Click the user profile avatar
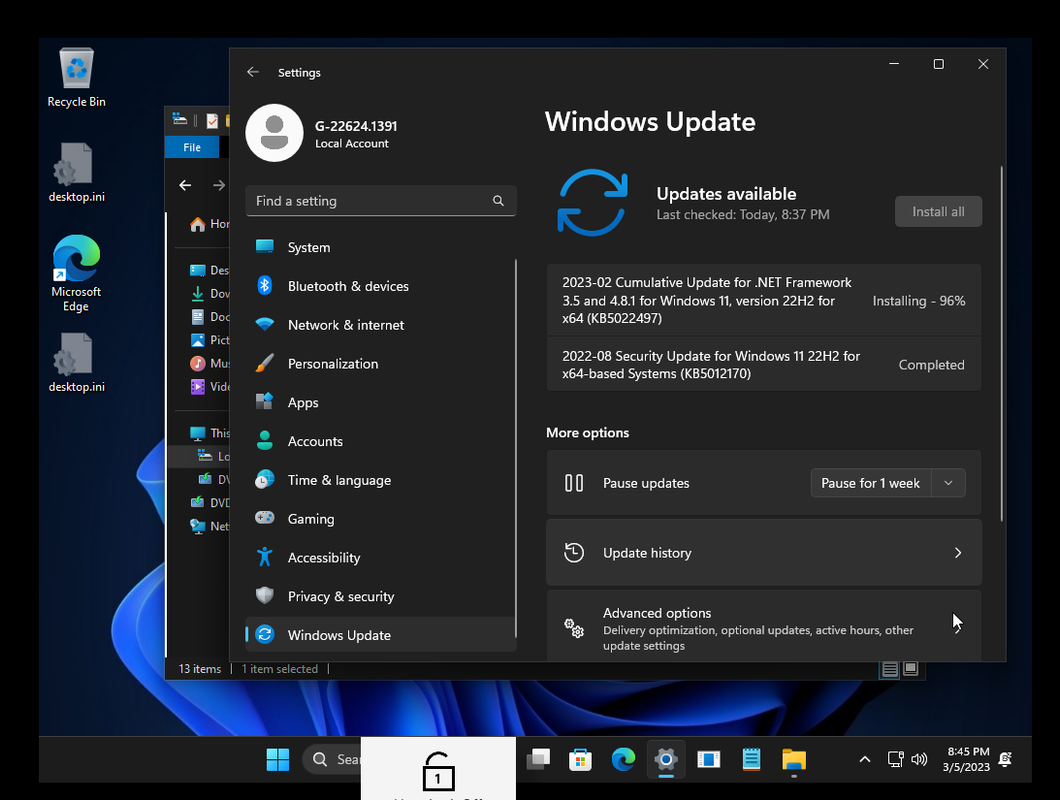The width and height of the screenshot is (1060, 800). pyautogui.click(x=274, y=133)
